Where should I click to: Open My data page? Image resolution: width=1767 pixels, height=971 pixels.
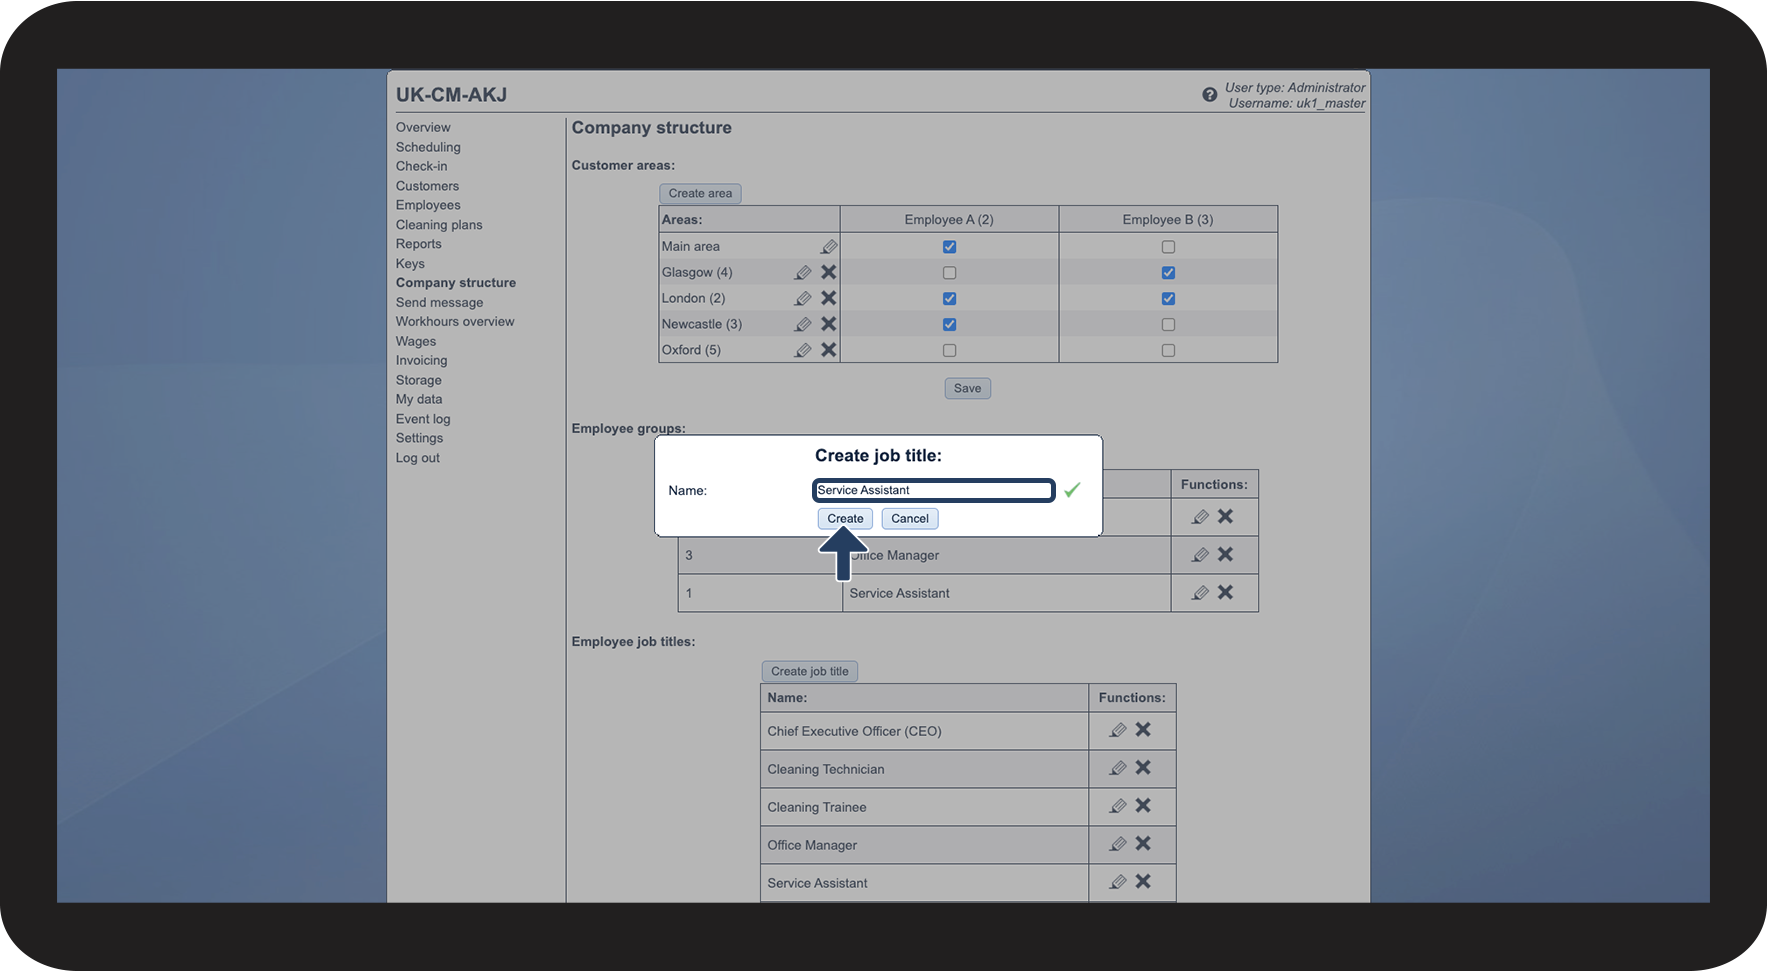419,399
